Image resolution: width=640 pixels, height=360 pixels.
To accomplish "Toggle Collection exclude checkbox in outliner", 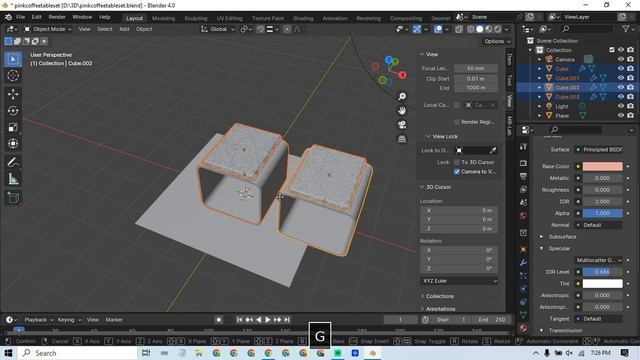I will 611,50.
